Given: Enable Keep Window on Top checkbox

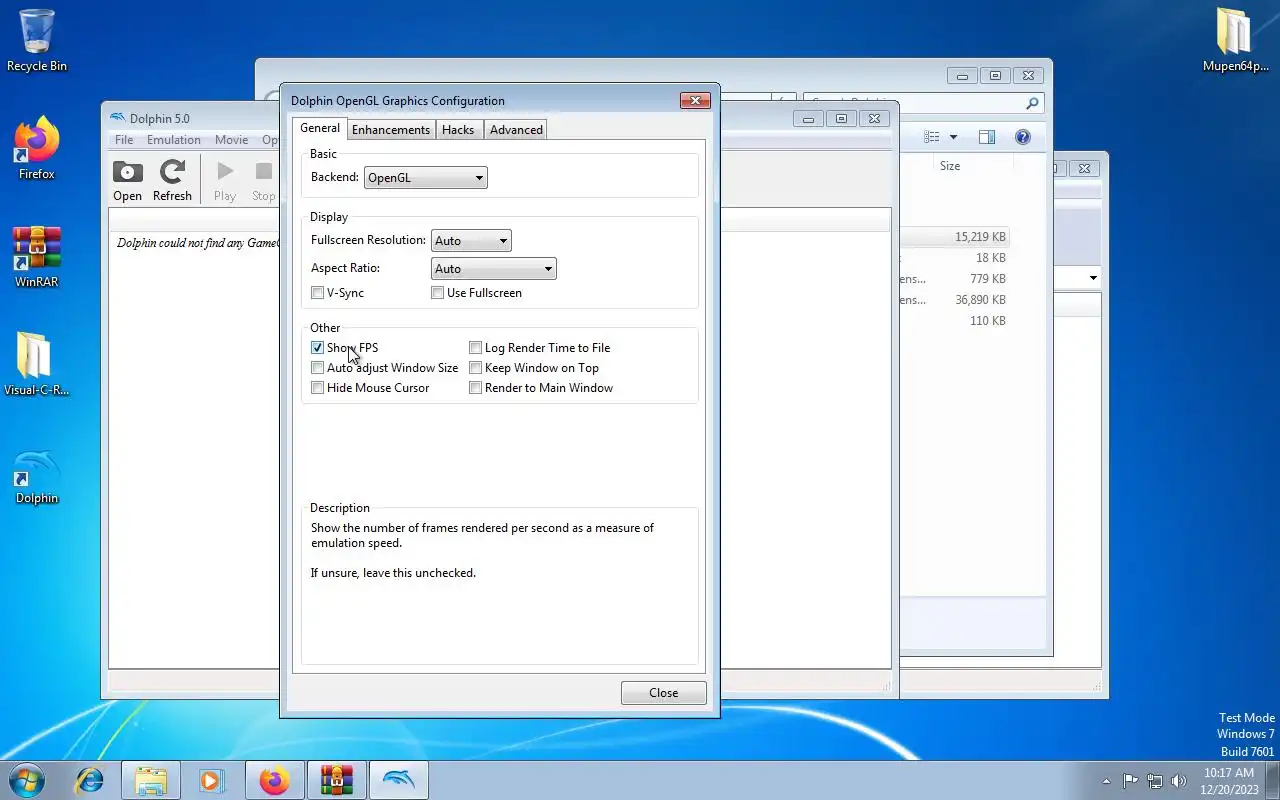Looking at the screenshot, I should (x=475, y=368).
